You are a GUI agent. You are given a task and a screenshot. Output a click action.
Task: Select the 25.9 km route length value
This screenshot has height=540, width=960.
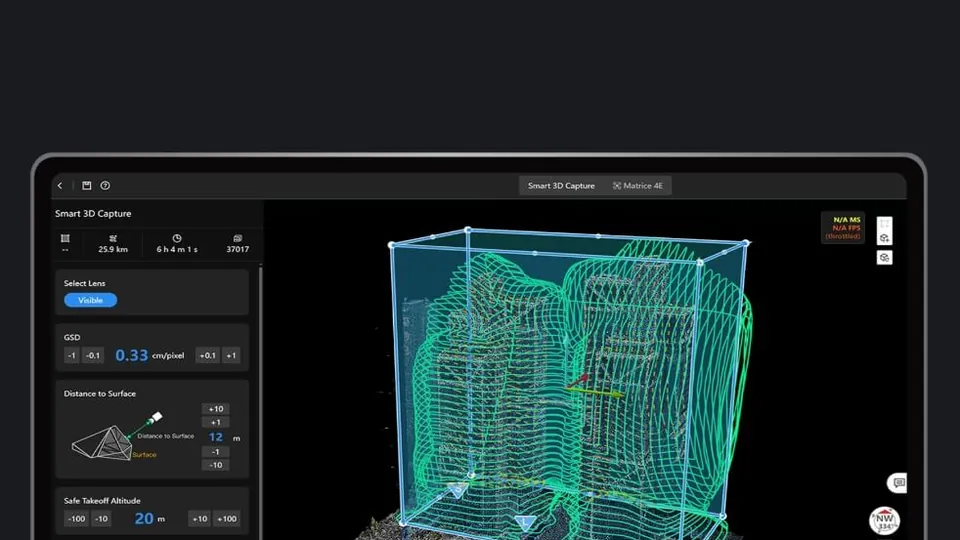click(x=113, y=249)
